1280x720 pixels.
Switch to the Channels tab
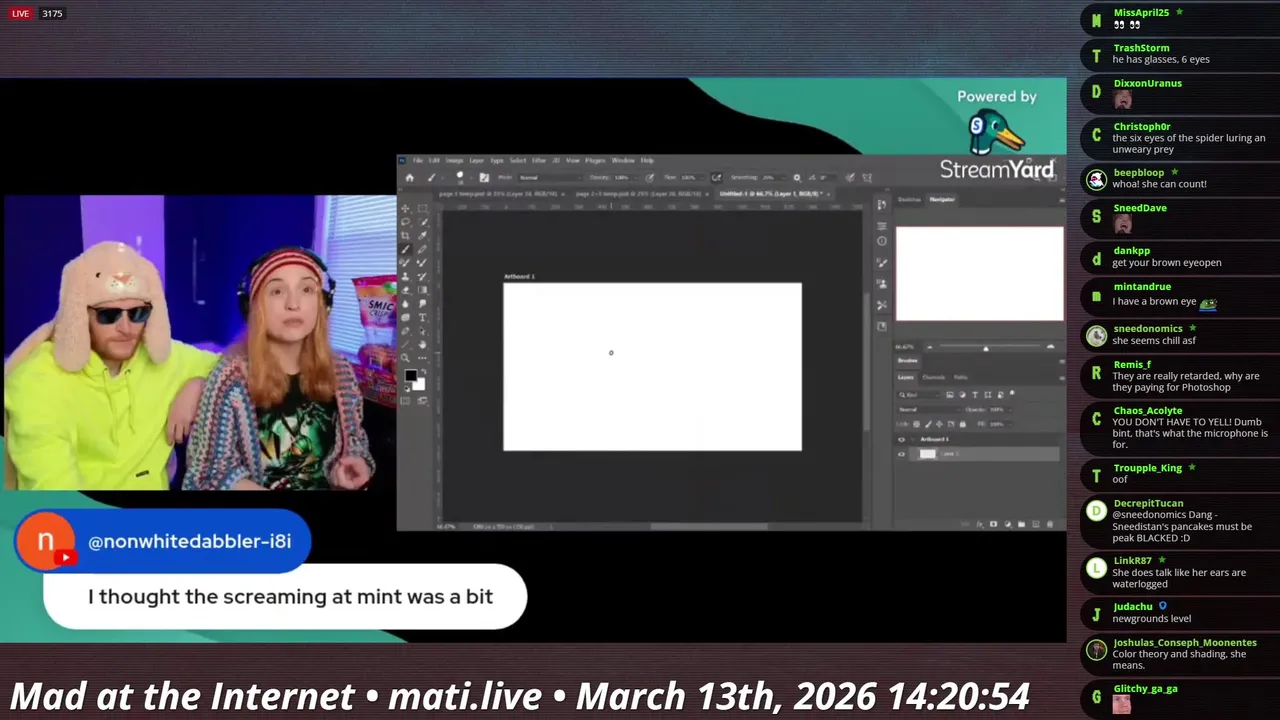tap(933, 377)
